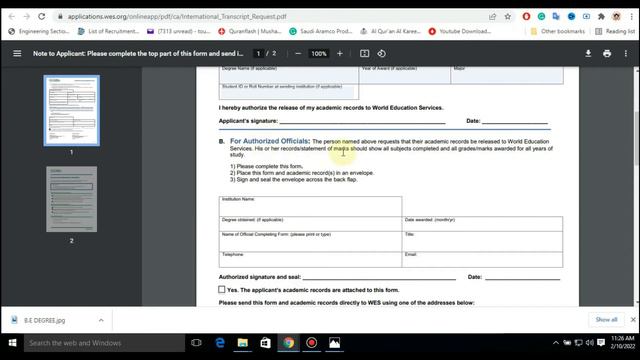Click the PDF page number field
The image size is (640, 360).
pyautogui.click(x=258, y=53)
